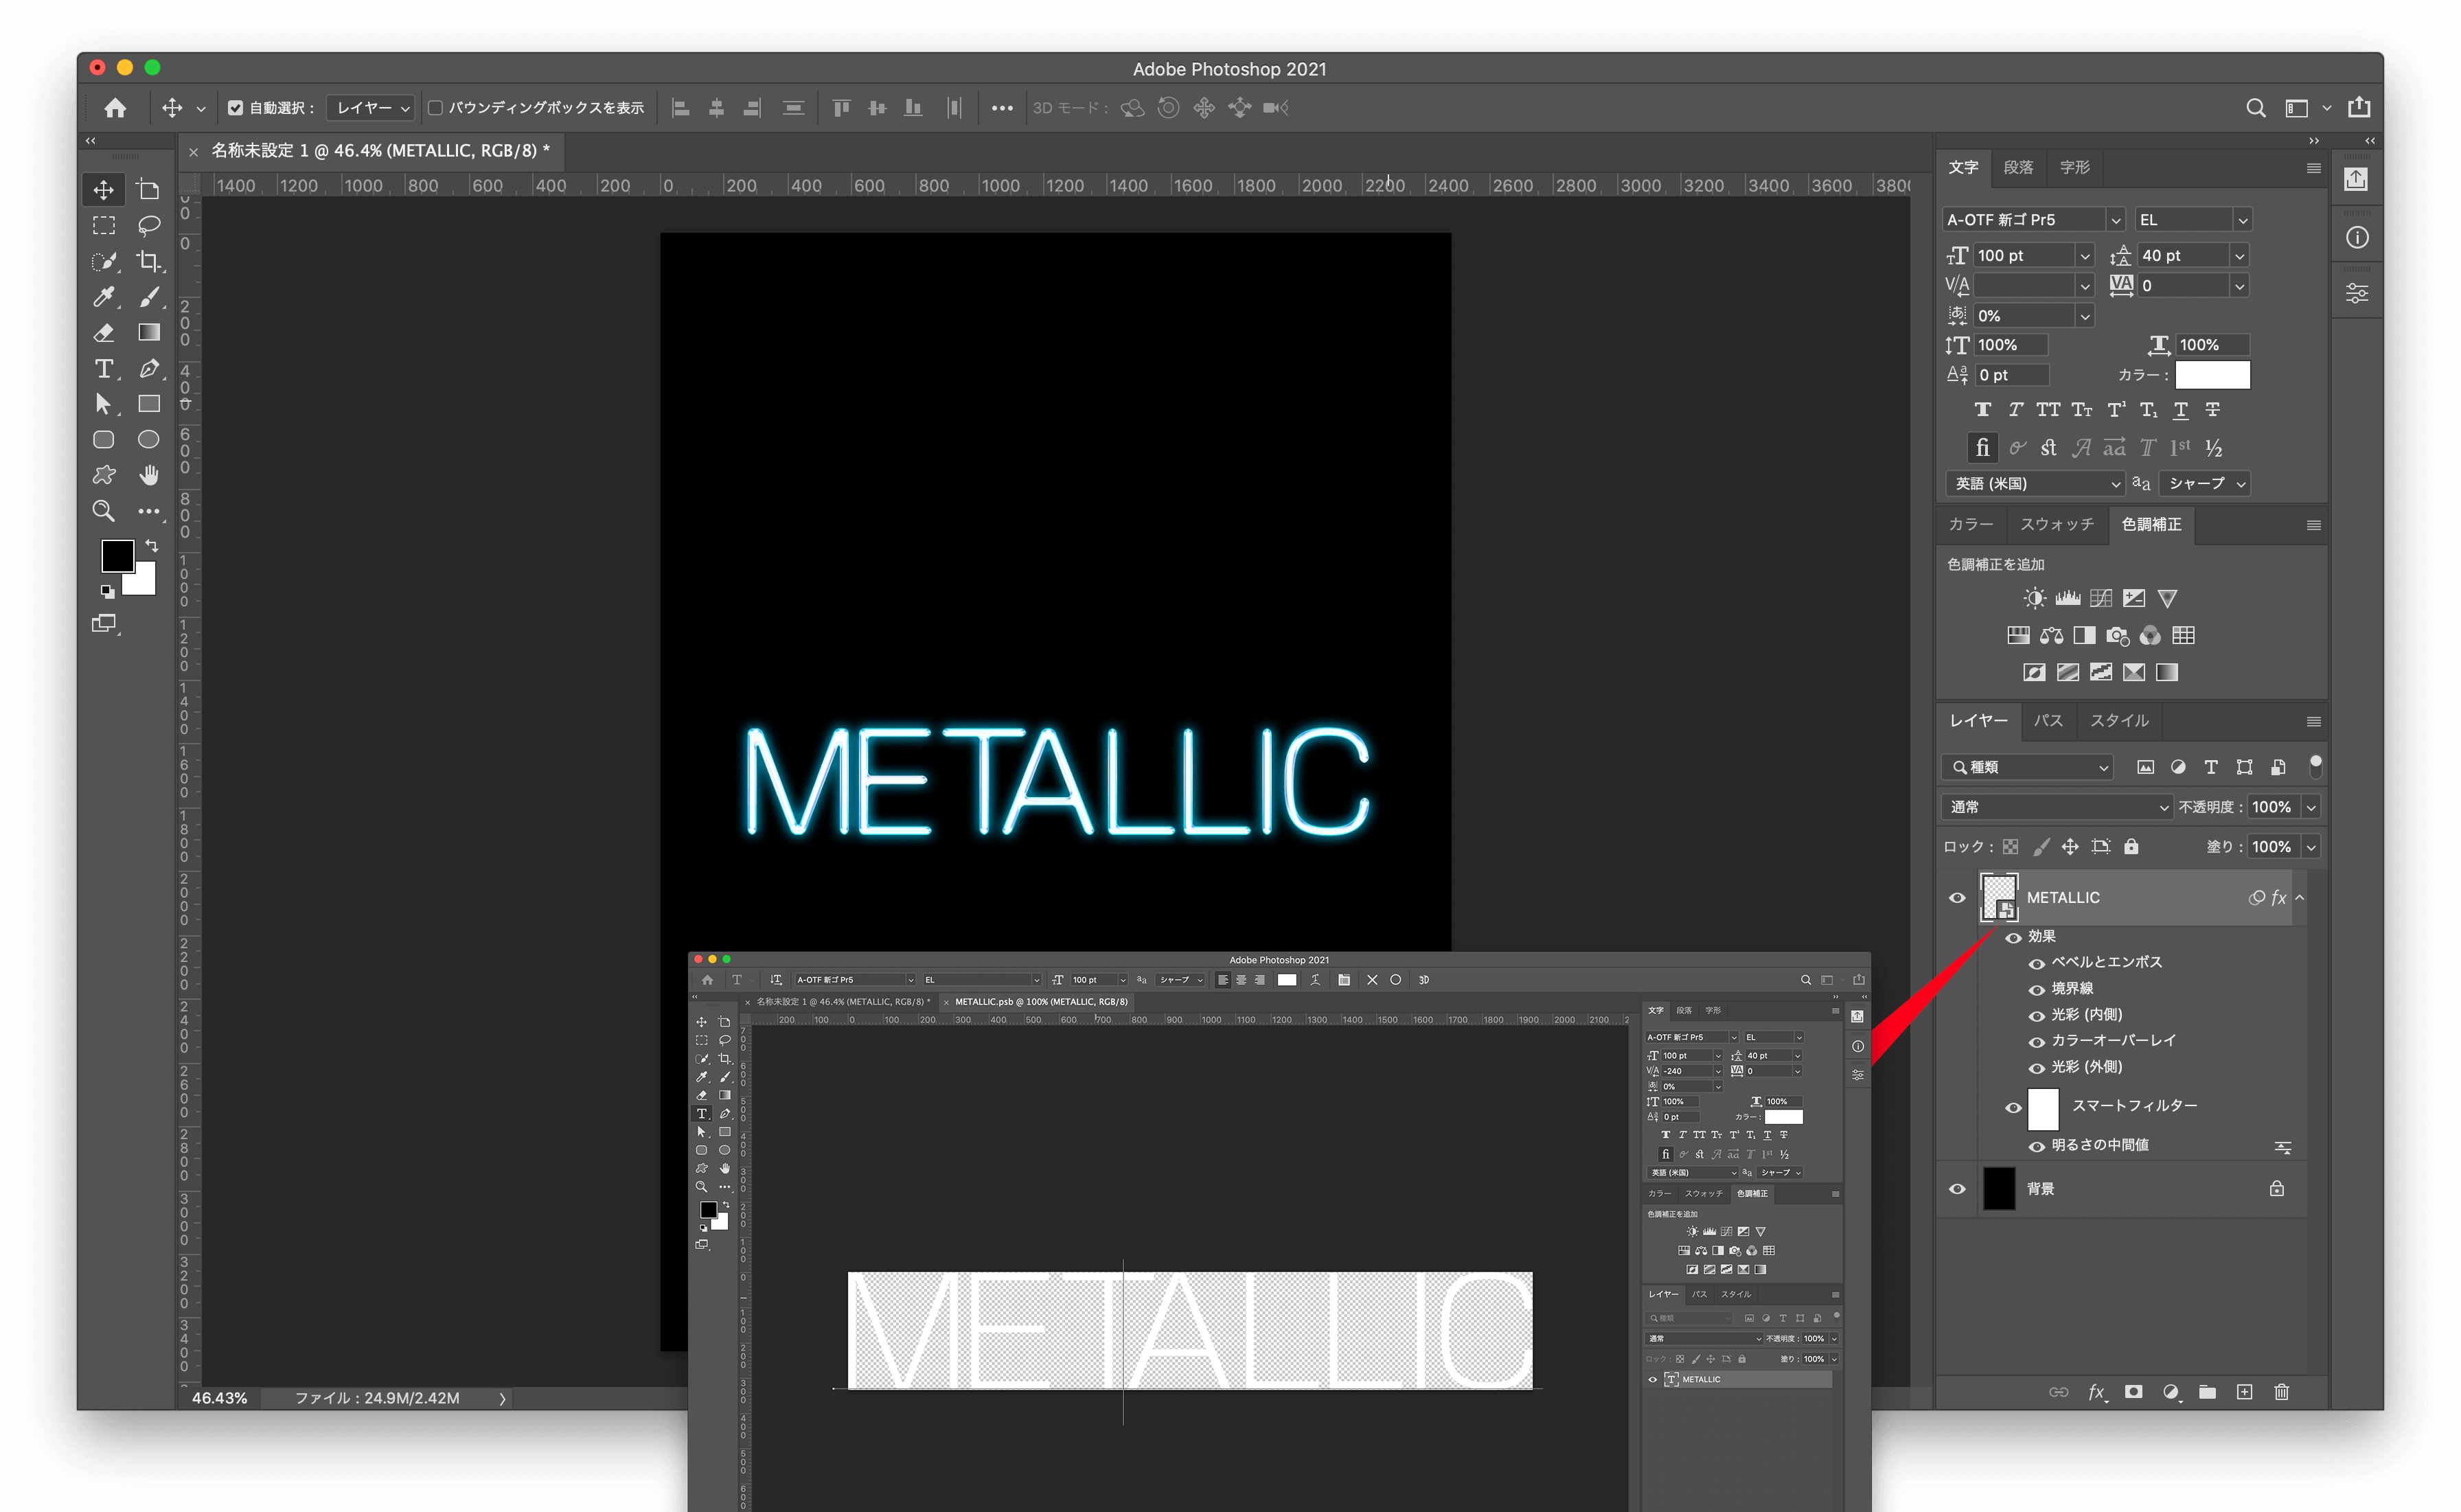2461x1512 pixels.
Task: Hide the METALLIC layer via eye icon
Action: click(x=1958, y=898)
